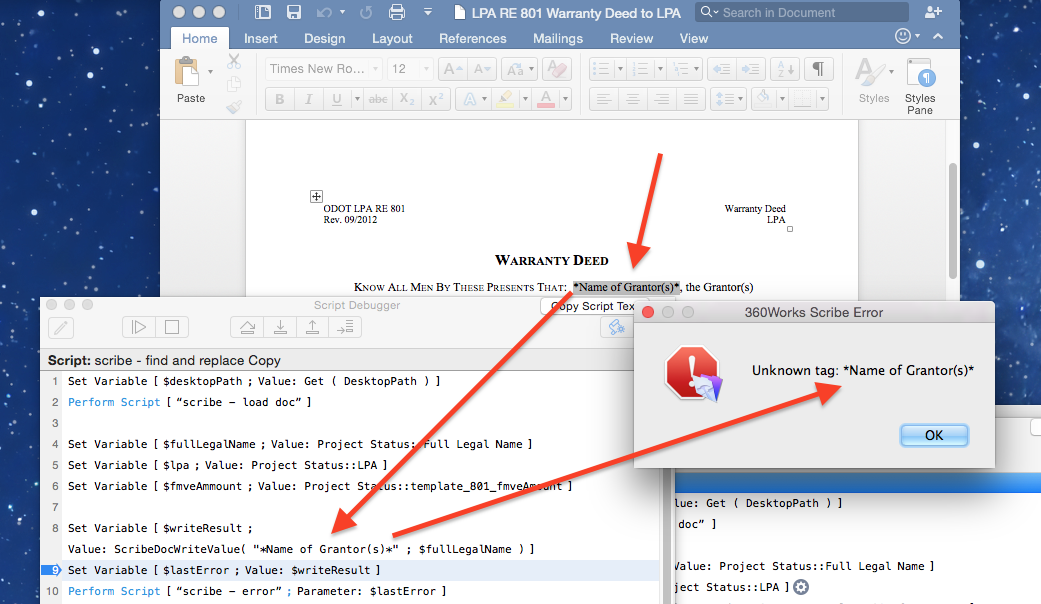Open the font name dropdown
The height and width of the screenshot is (604, 1041).
[375, 68]
